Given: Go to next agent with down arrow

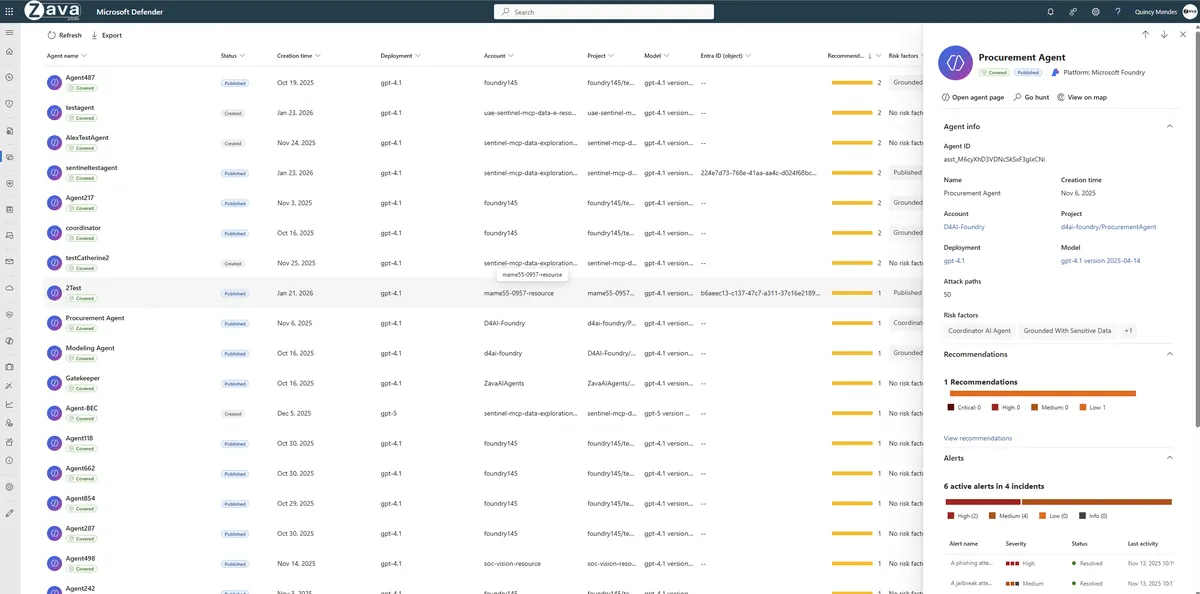Looking at the screenshot, I should (x=1164, y=34).
